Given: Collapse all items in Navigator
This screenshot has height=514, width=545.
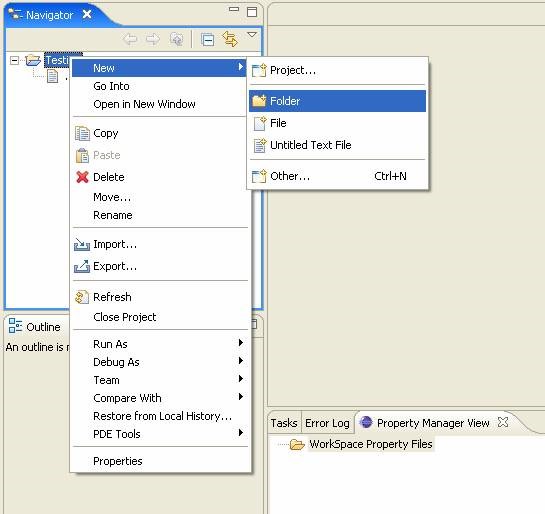Looking at the screenshot, I should 208,40.
